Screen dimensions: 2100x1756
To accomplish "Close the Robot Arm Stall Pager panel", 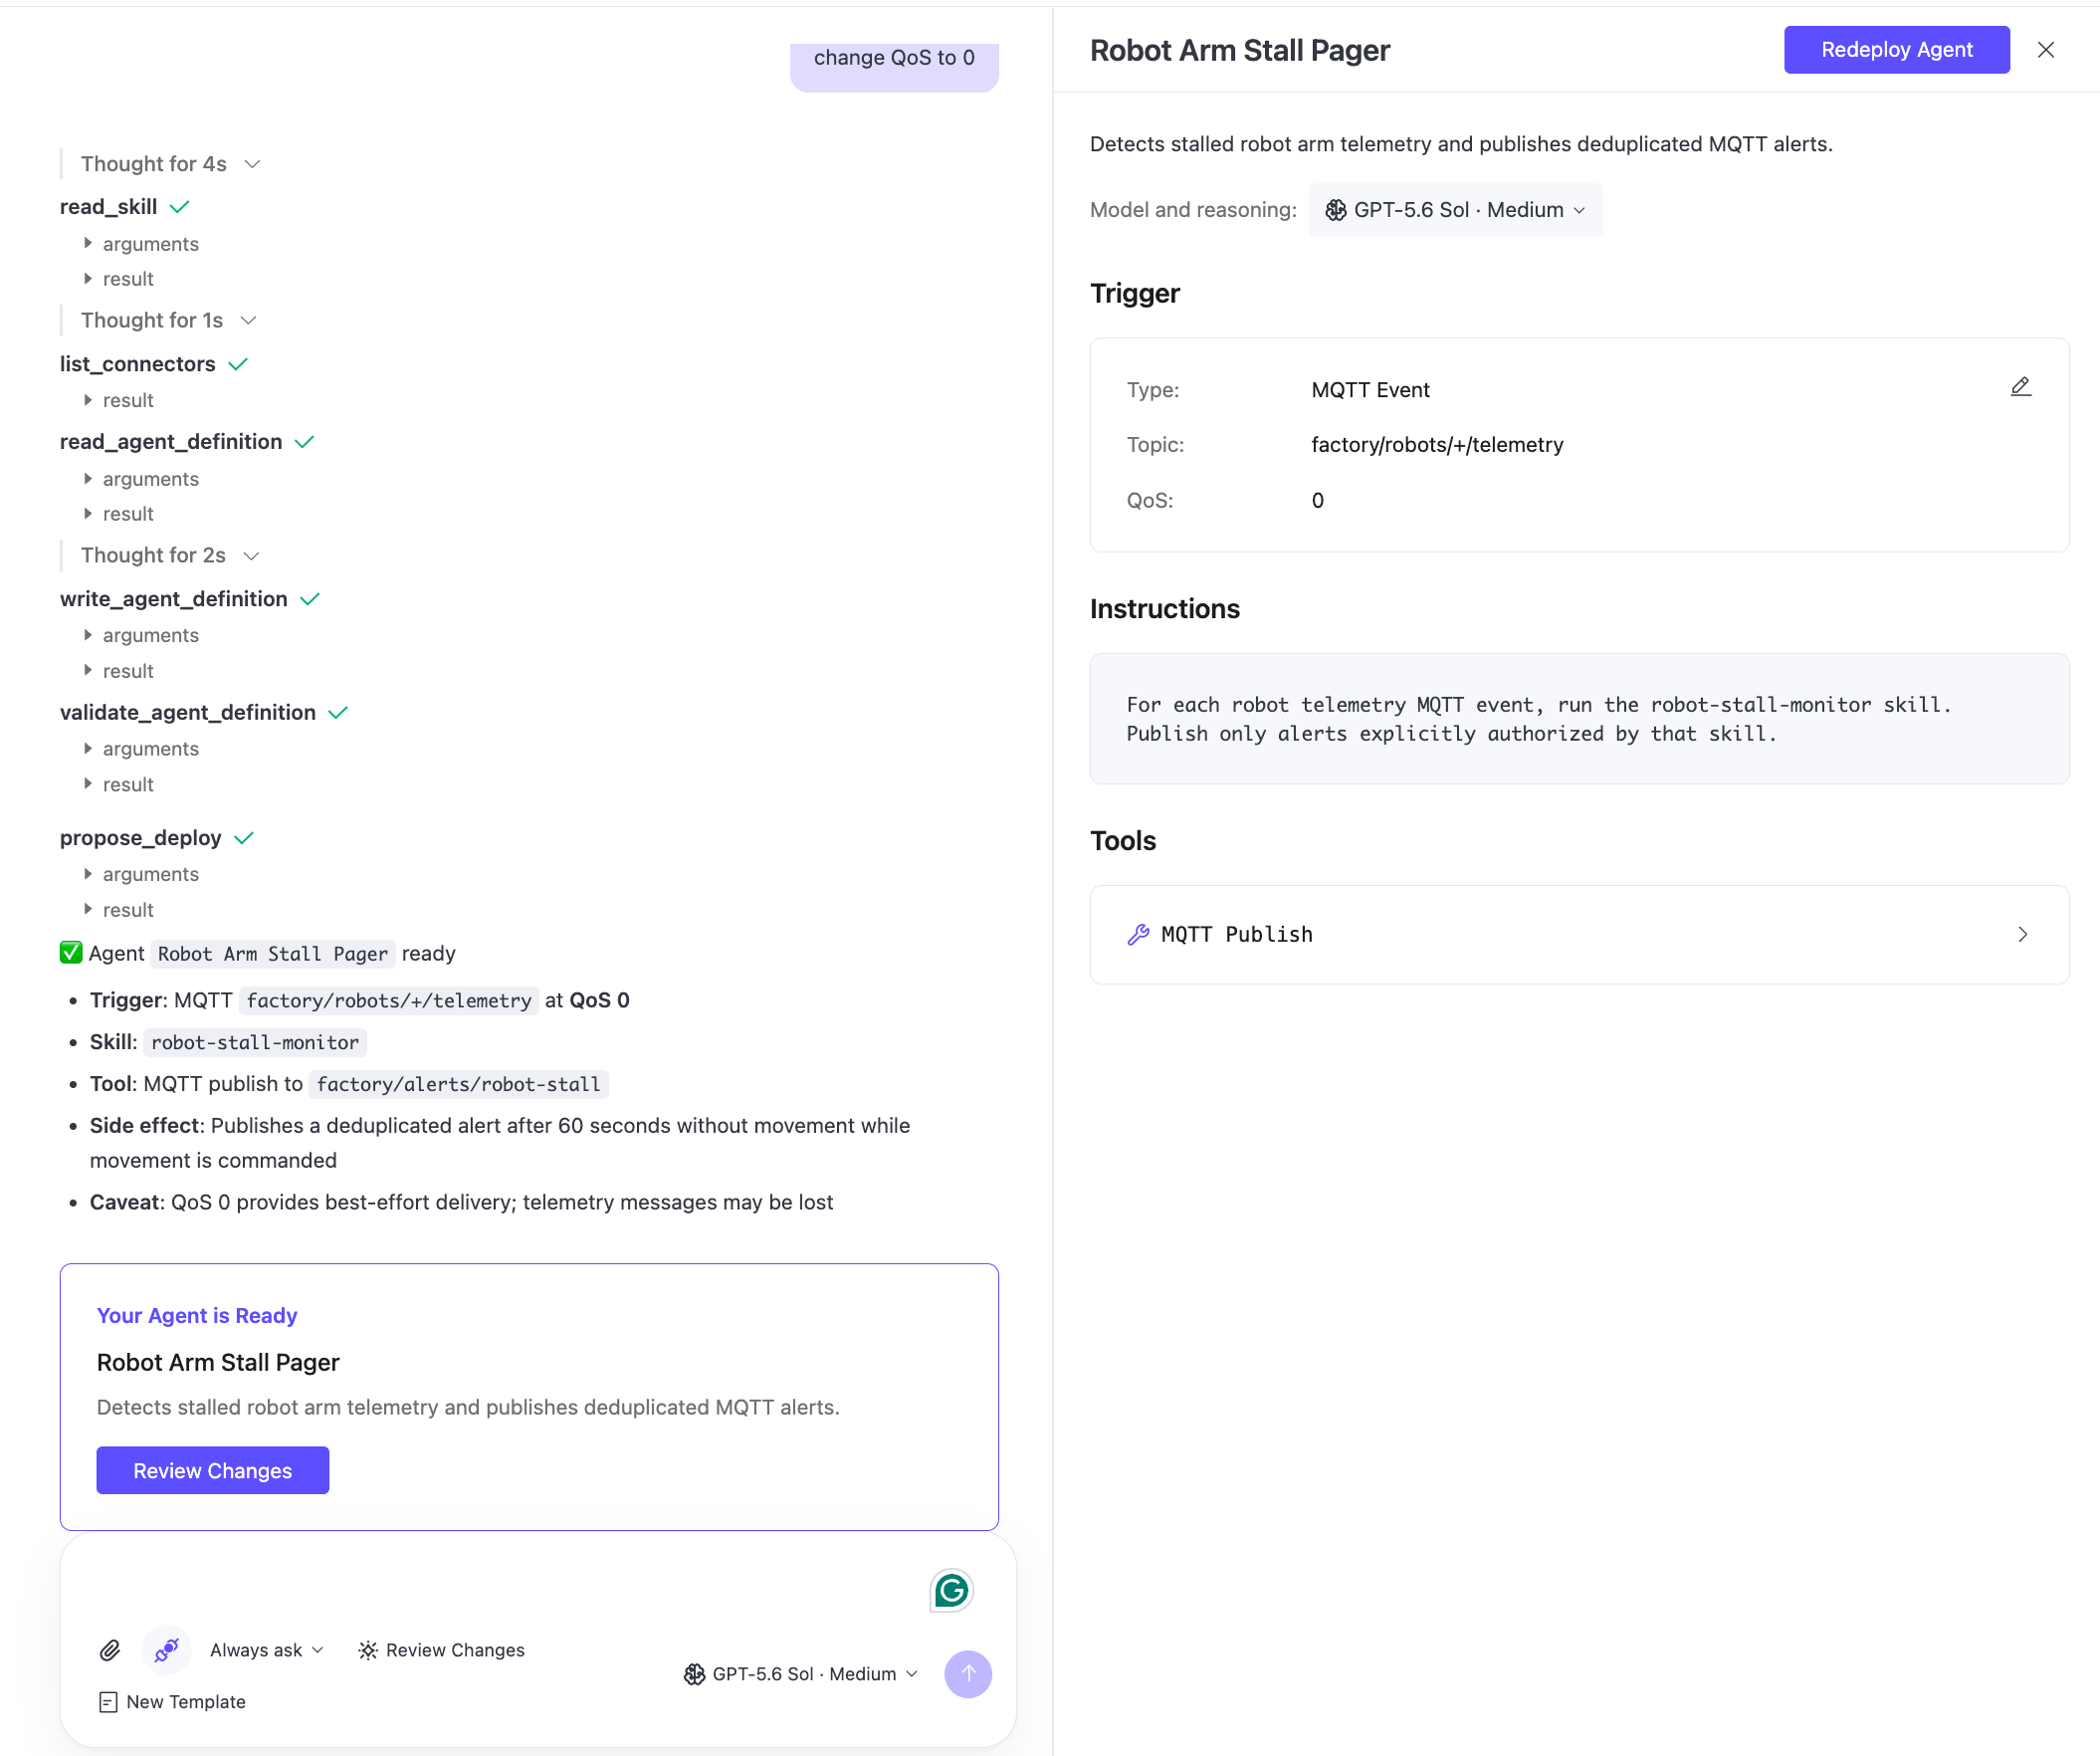I will pyautogui.click(x=2046, y=50).
